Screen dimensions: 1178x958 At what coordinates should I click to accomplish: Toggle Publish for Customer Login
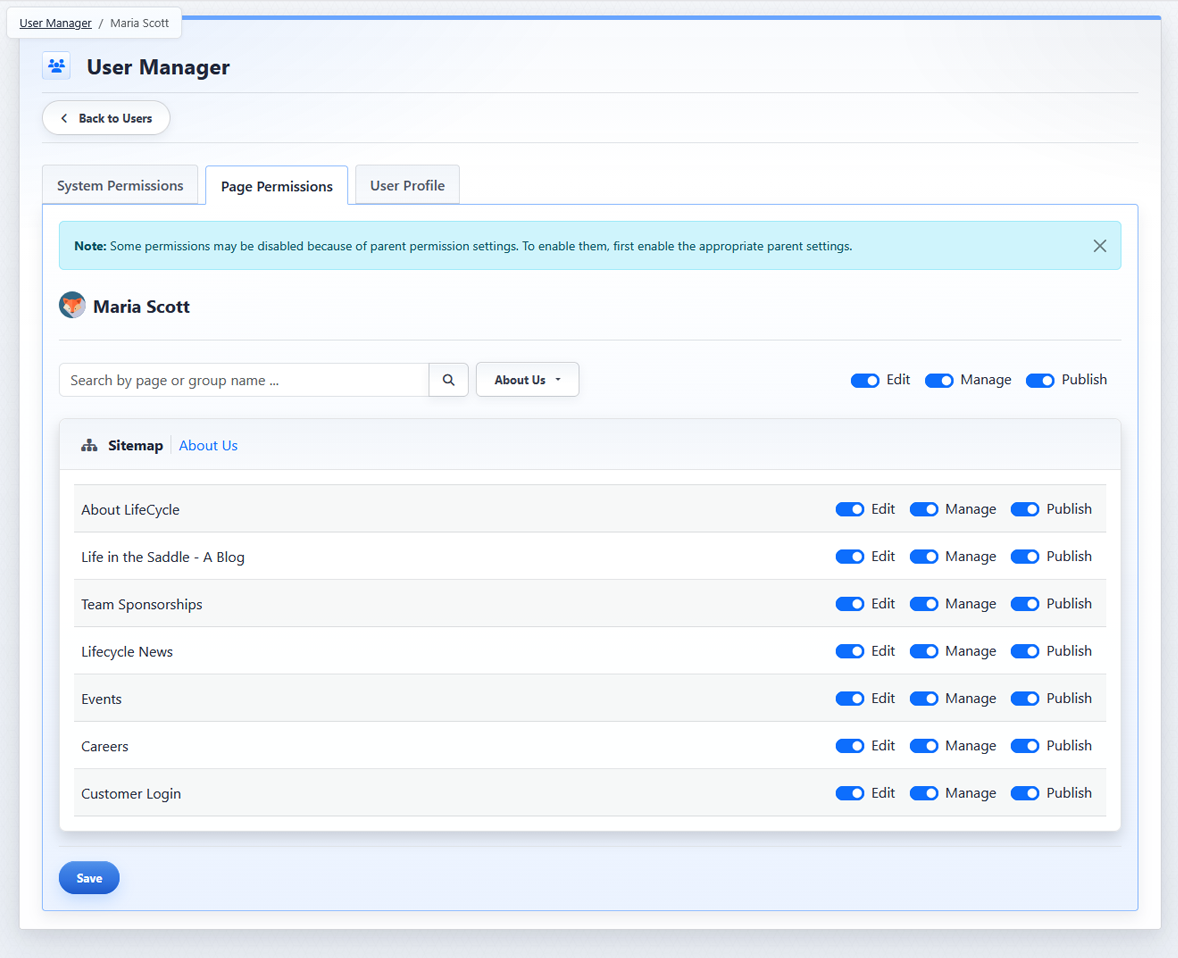point(1025,793)
